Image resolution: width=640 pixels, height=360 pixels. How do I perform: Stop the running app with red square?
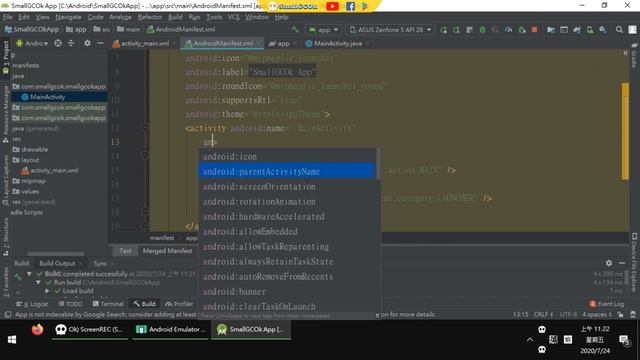tap(534, 30)
